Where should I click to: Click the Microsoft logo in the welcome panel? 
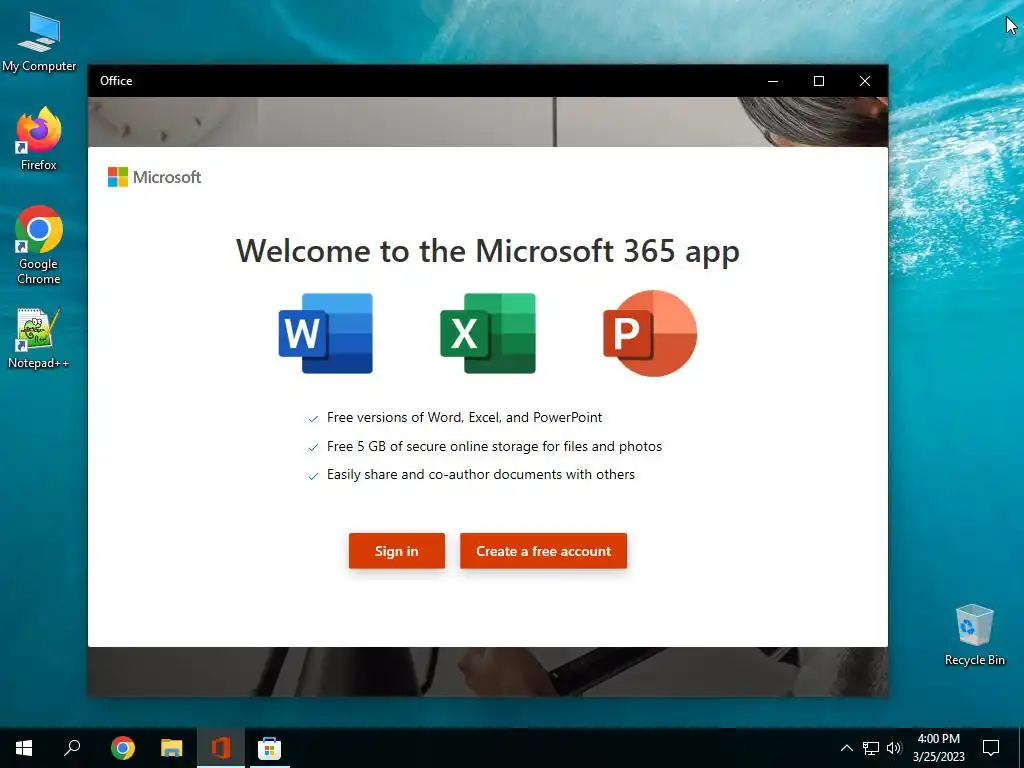point(154,177)
